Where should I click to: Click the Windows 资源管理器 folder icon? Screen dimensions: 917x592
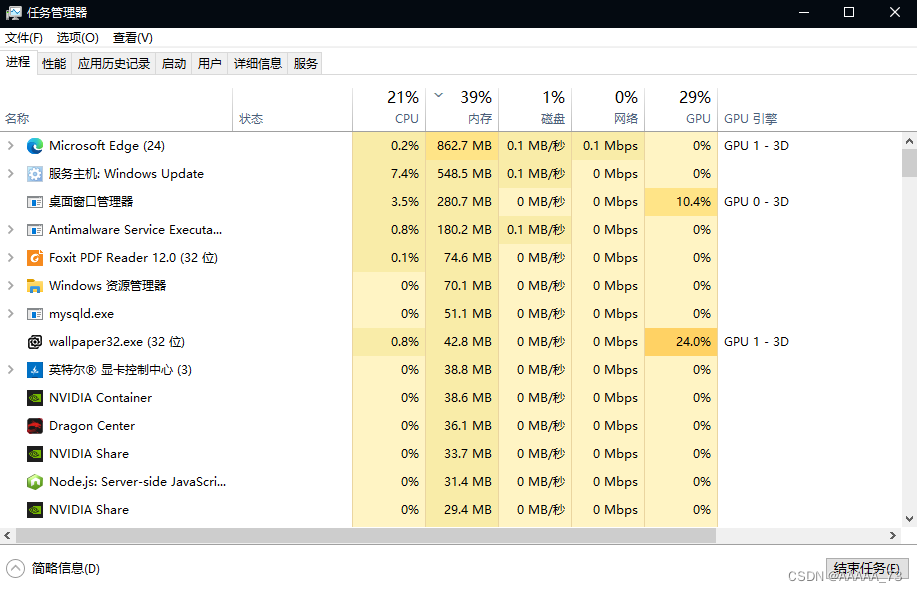point(35,286)
